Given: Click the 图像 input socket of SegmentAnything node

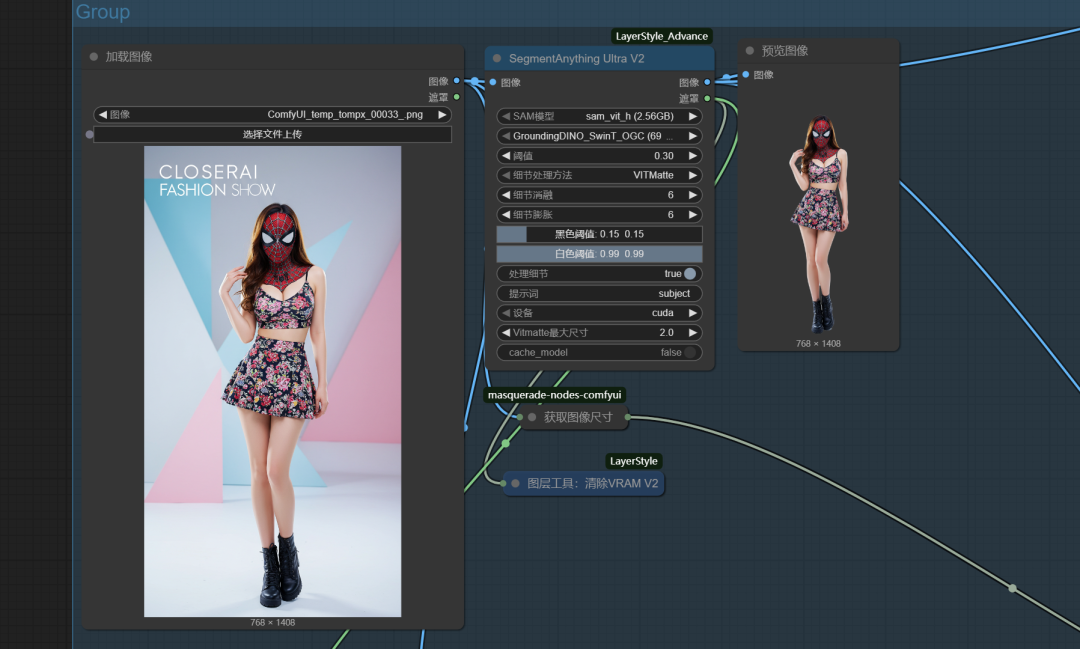Looking at the screenshot, I should click(x=492, y=82).
